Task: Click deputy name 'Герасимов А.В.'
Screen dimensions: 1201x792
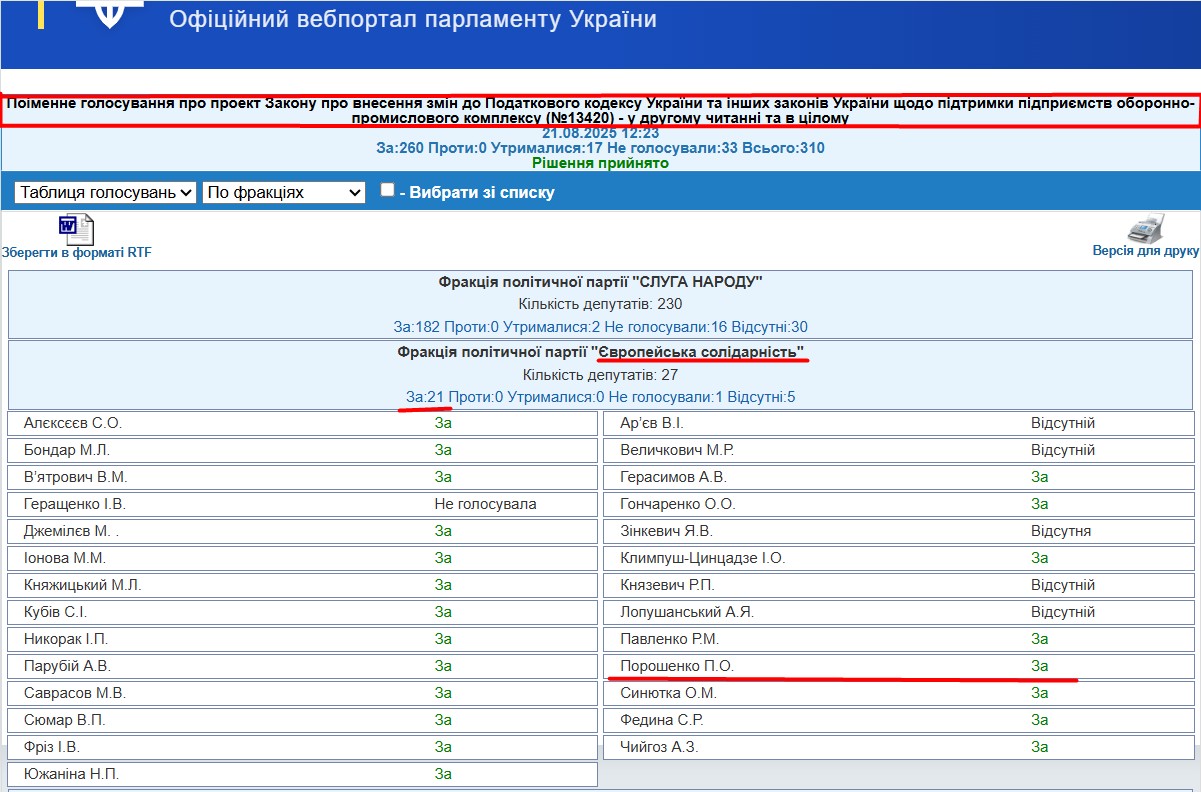Action: (673, 477)
